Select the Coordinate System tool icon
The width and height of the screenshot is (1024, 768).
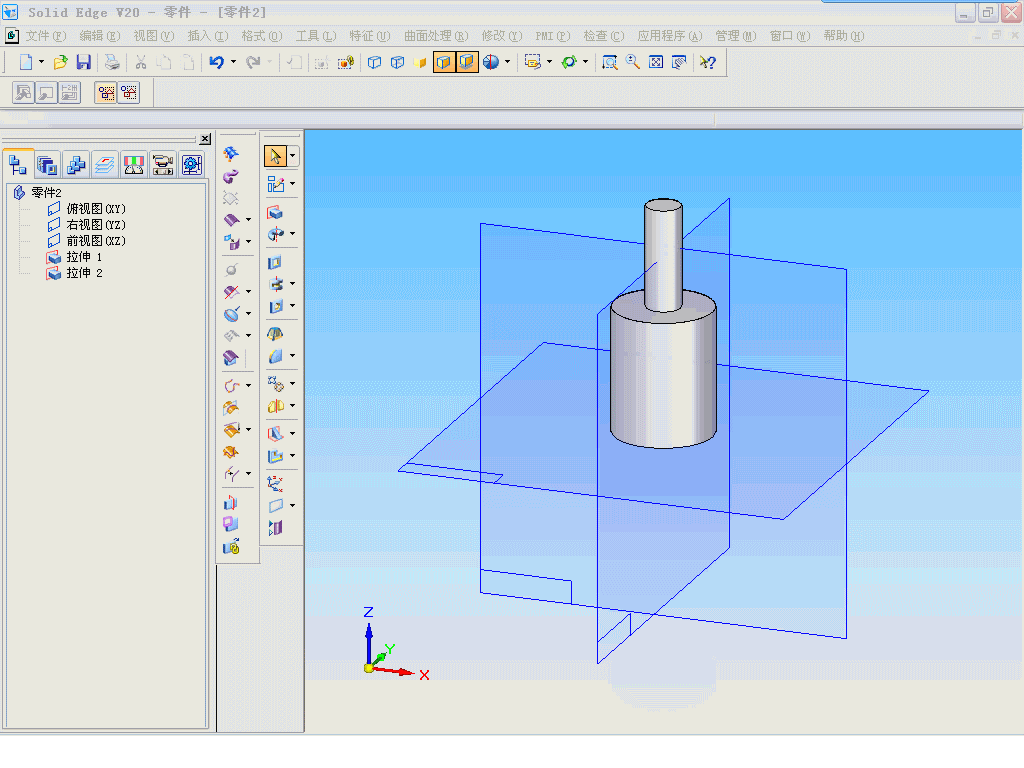[275, 484]
